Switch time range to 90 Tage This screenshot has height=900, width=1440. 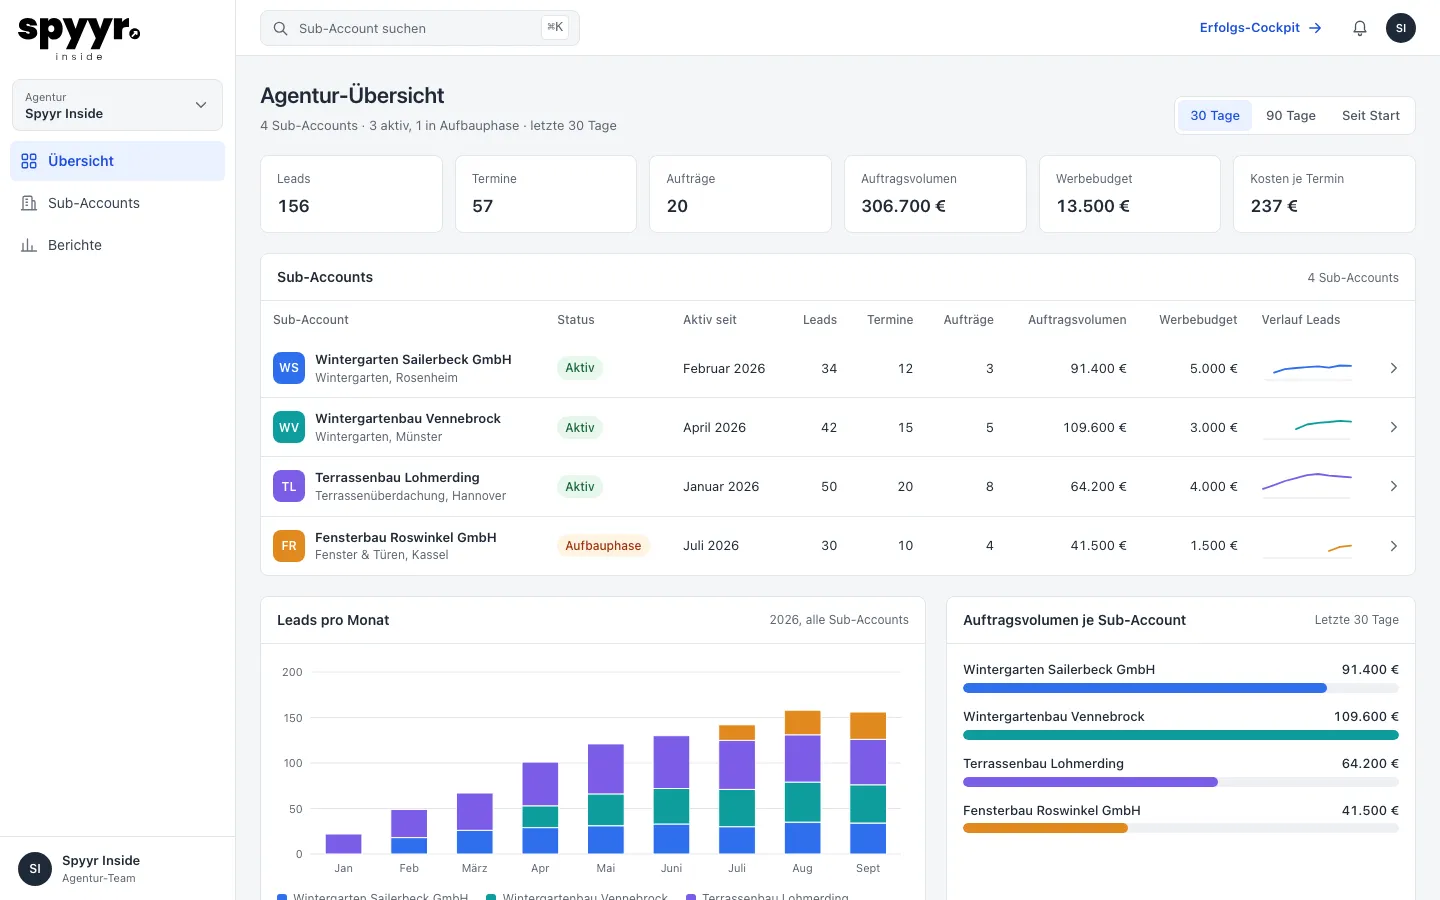[1291, 115]
